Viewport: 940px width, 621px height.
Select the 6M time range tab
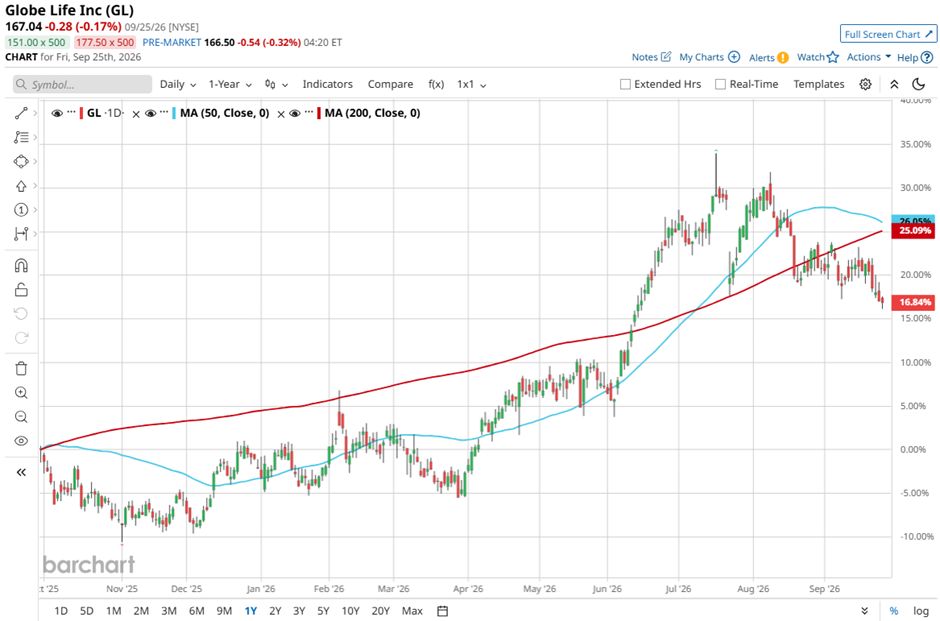point(197,611)
